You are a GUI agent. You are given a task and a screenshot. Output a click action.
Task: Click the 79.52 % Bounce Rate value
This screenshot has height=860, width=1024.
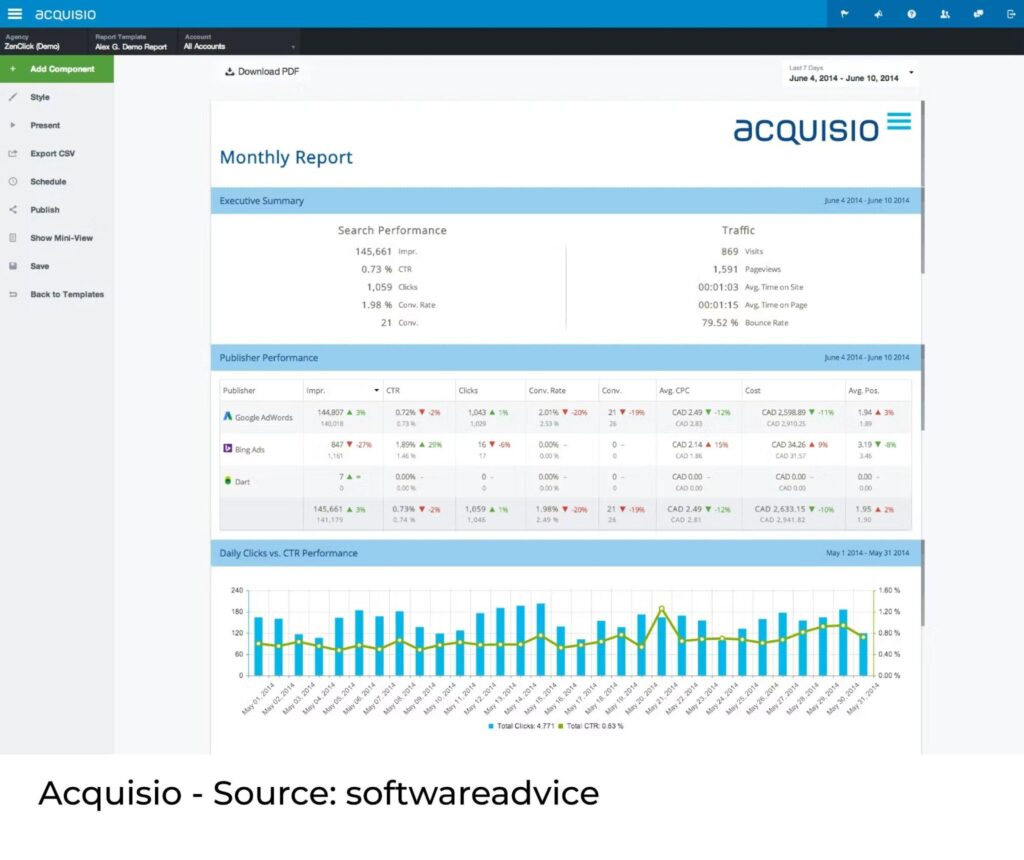[720, 323]
